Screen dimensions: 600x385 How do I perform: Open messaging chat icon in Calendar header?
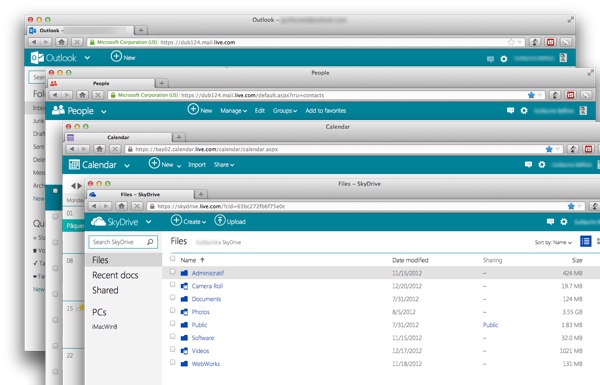(x=528, y=165)
